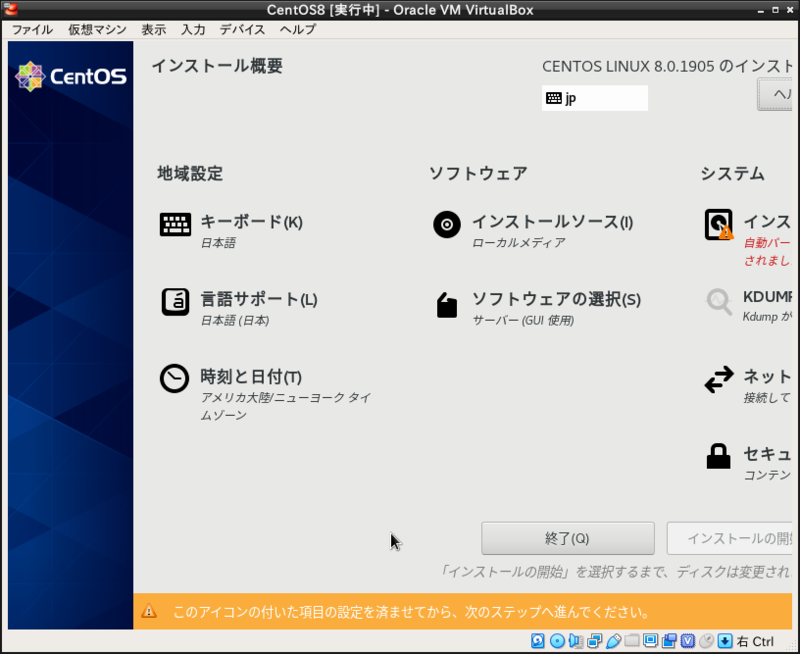Click the VirtualBox CPU virtualization status icon
The height and width of the screenshot is (654, 800).
tap(688, 641)
